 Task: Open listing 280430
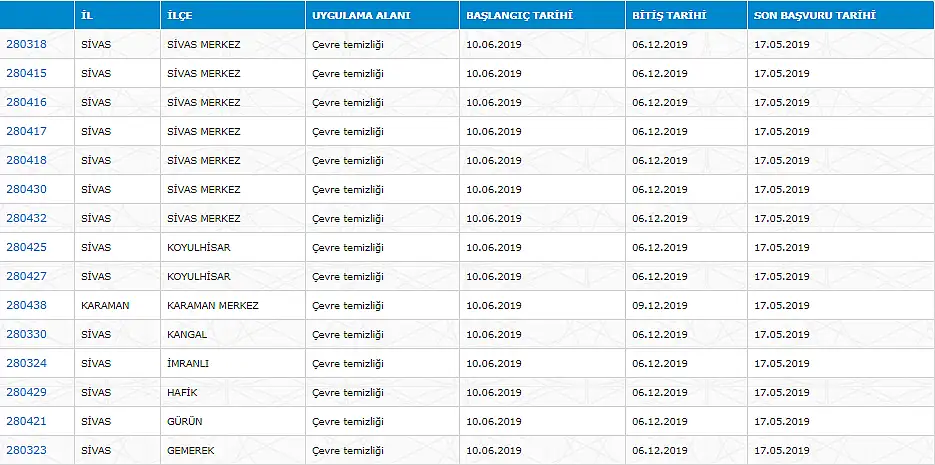(x=26, y=189)
